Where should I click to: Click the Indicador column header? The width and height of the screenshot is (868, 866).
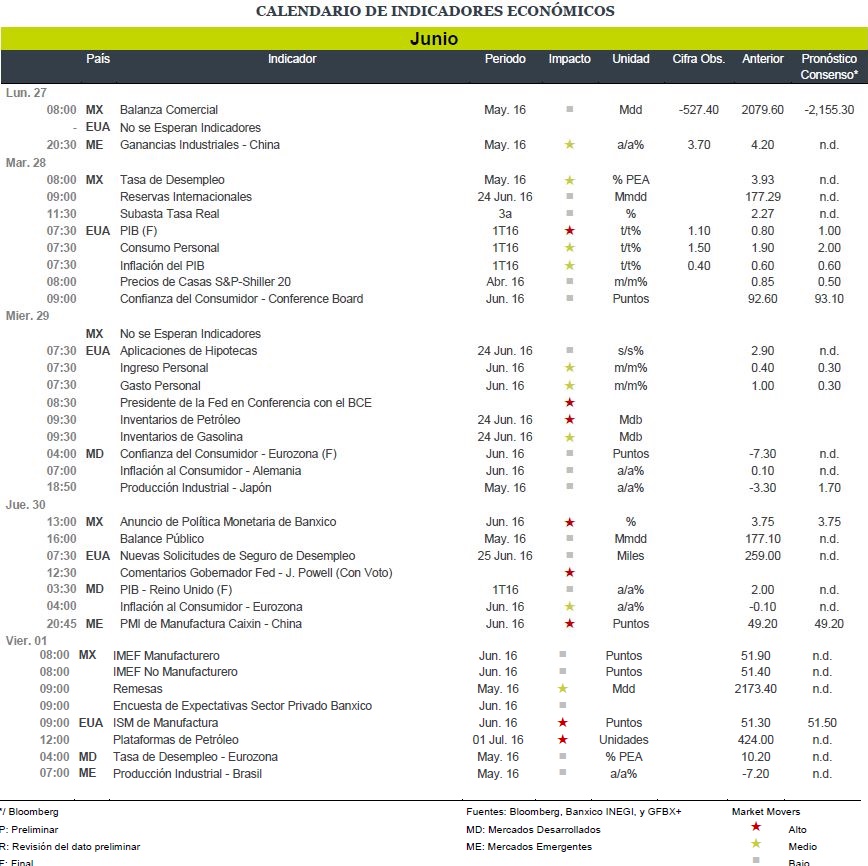click(292, 59)
